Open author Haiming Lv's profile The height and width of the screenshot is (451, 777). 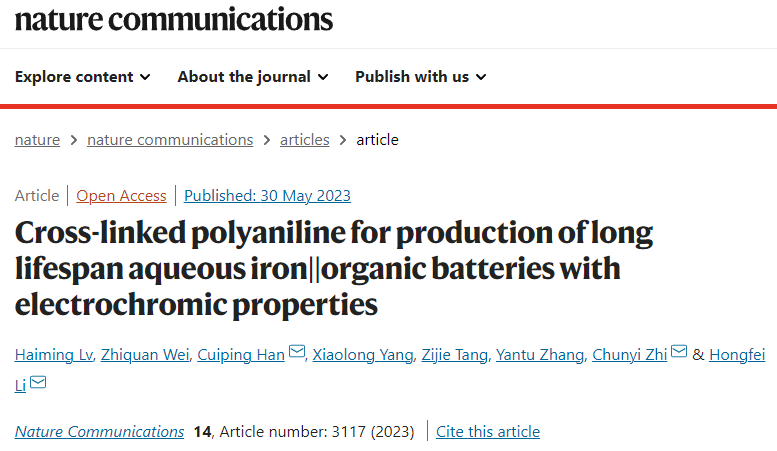click(55, 354)
